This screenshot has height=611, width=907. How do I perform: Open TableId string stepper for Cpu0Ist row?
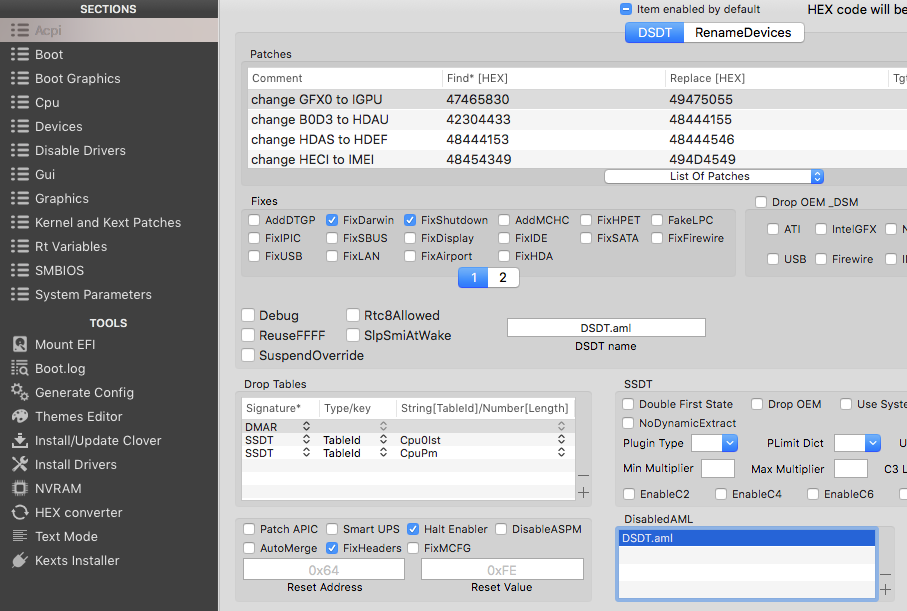(561, 440)
